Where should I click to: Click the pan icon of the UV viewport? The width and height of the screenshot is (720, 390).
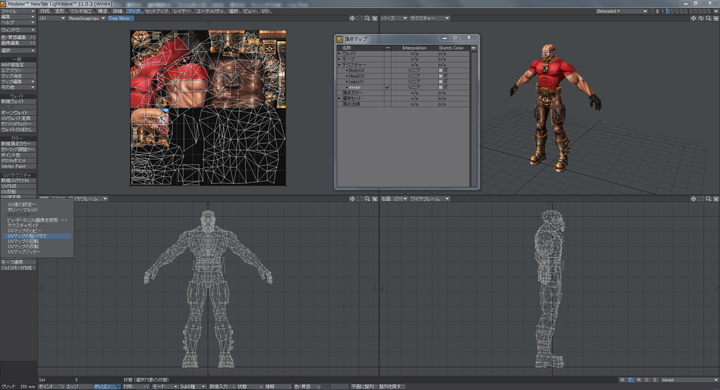click(352, 18)
